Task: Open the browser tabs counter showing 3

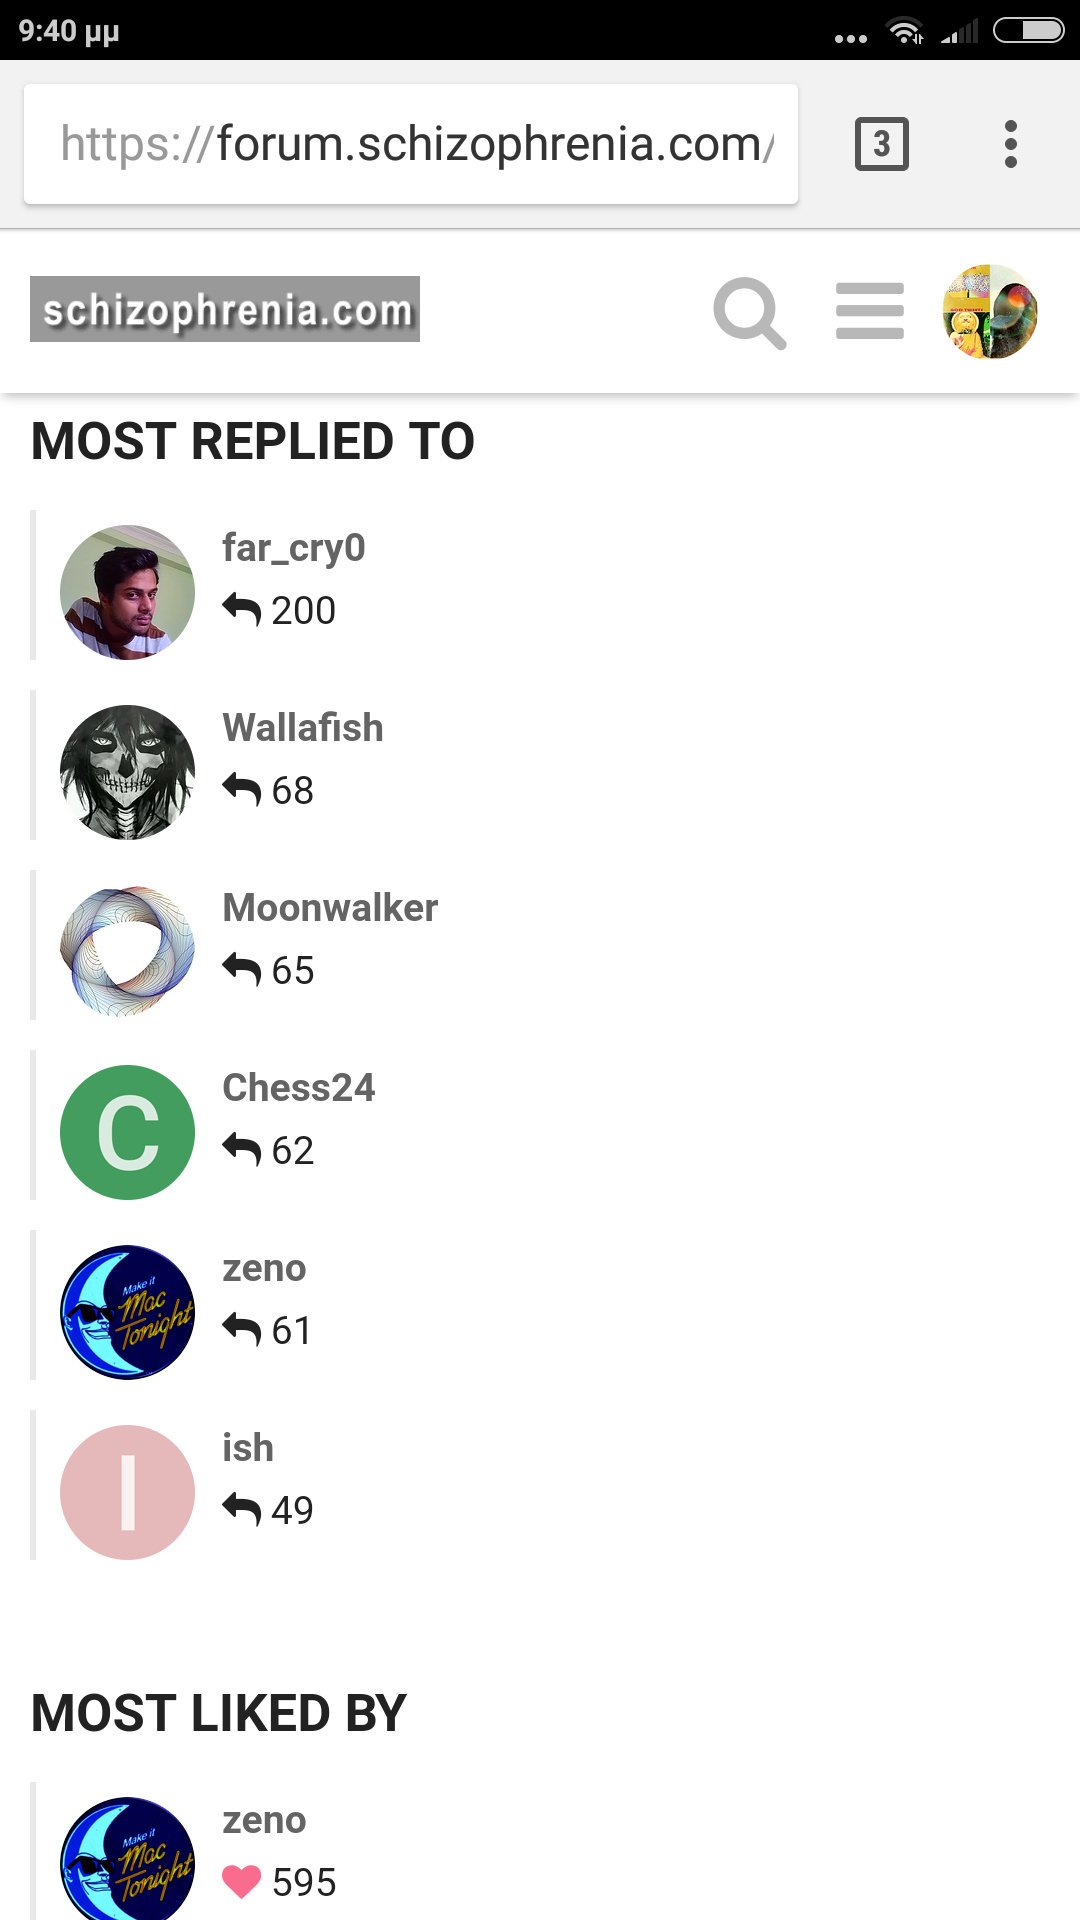Action: coord(882,144)
